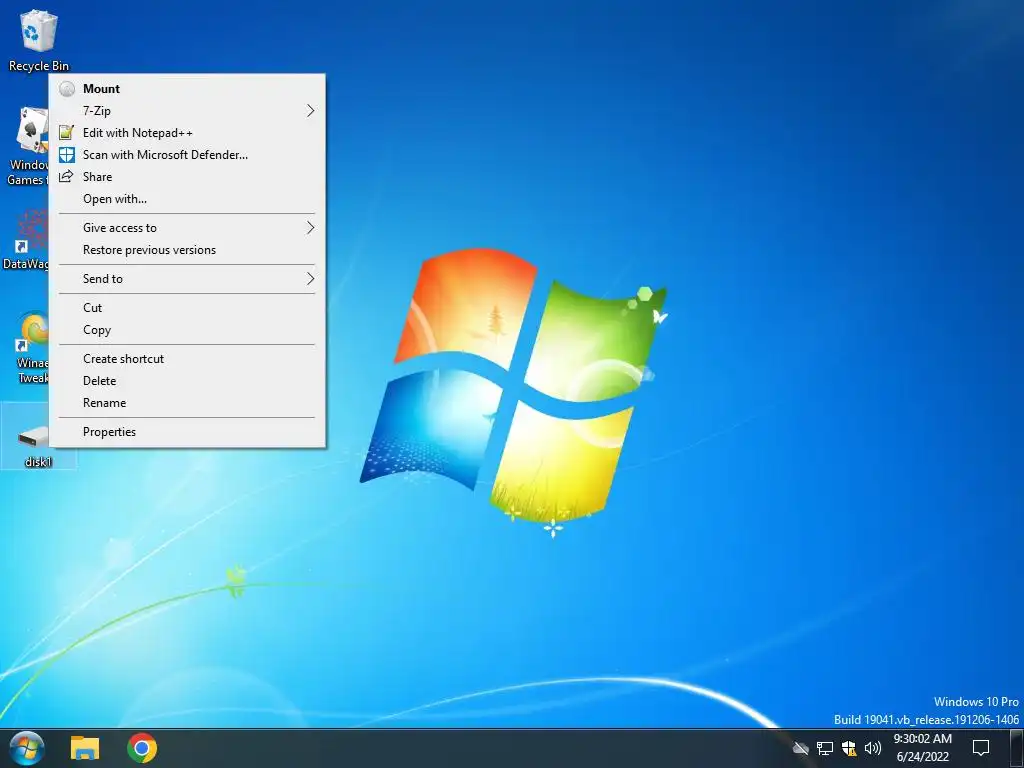The width and height of the screenshot is (1024, 768).
Task: Click the Show desktop strip at the end of the taskbar
Action: 1017,748
